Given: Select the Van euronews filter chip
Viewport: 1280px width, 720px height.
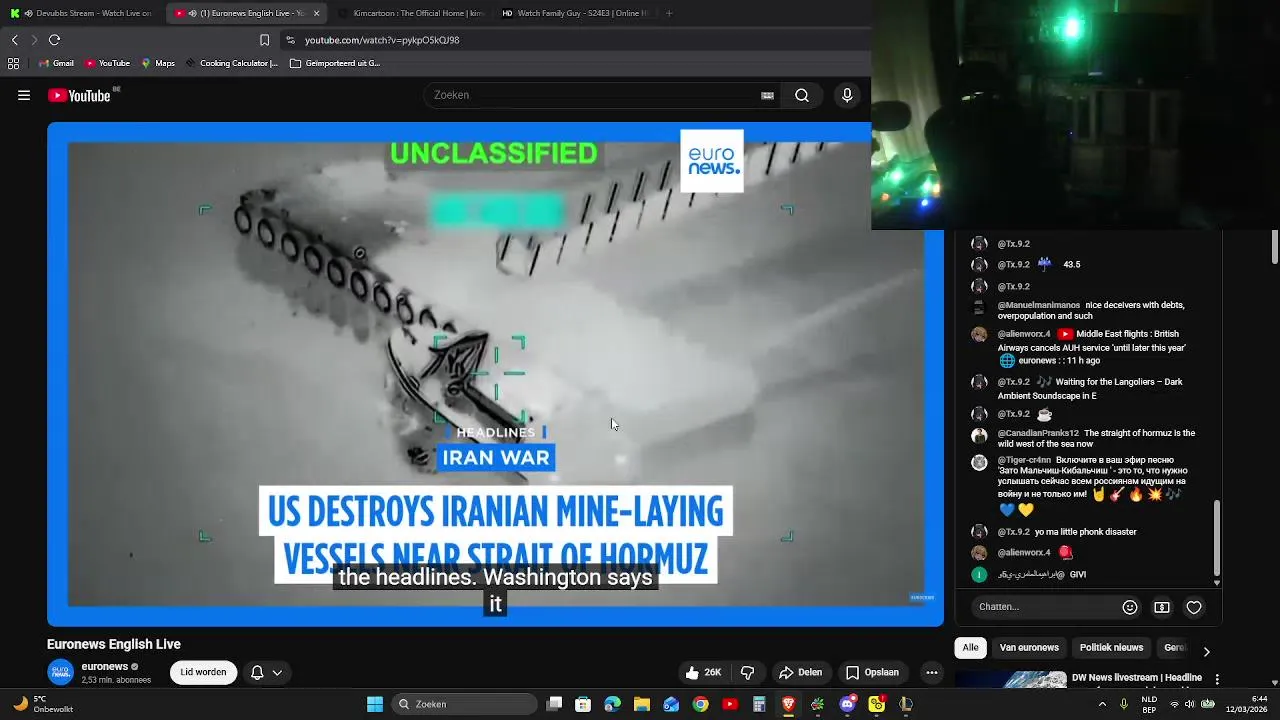Looking at the screenshot, I should (x=1029, y=648).
